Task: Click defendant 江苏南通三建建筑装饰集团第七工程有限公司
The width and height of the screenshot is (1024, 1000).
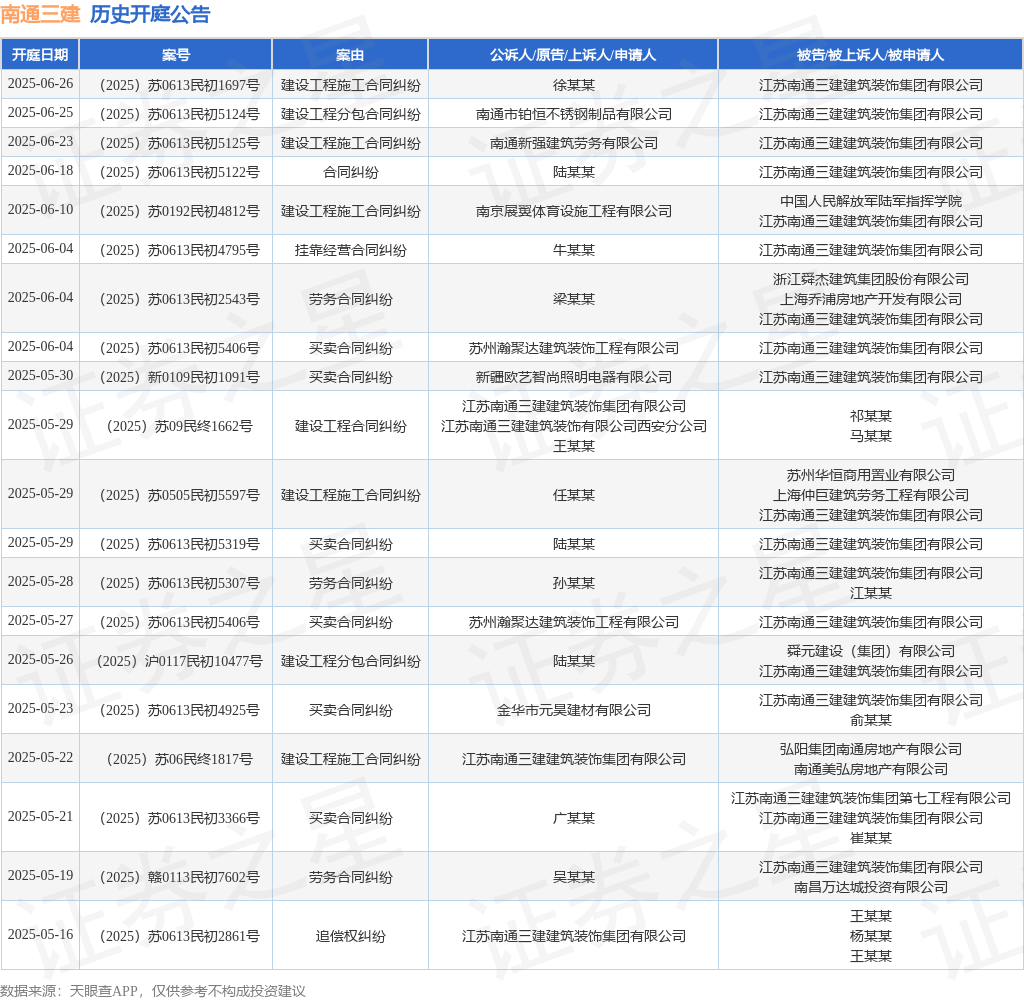Action: pos(871,798)
